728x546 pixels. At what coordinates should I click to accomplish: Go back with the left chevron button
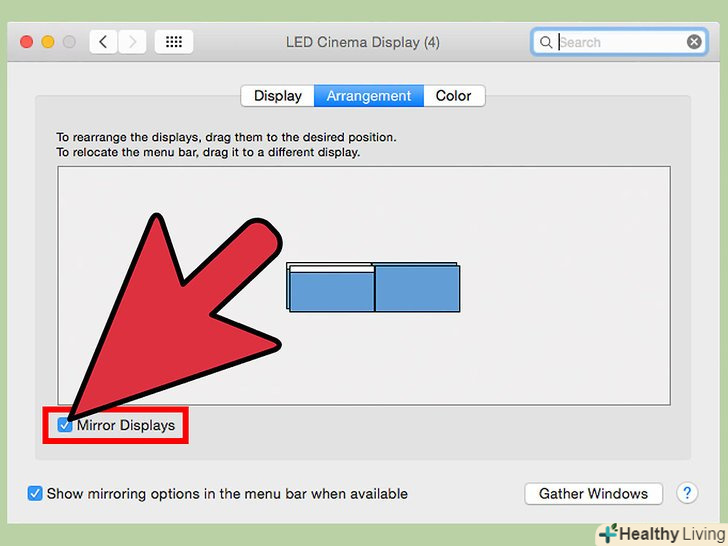pos(103,42)
